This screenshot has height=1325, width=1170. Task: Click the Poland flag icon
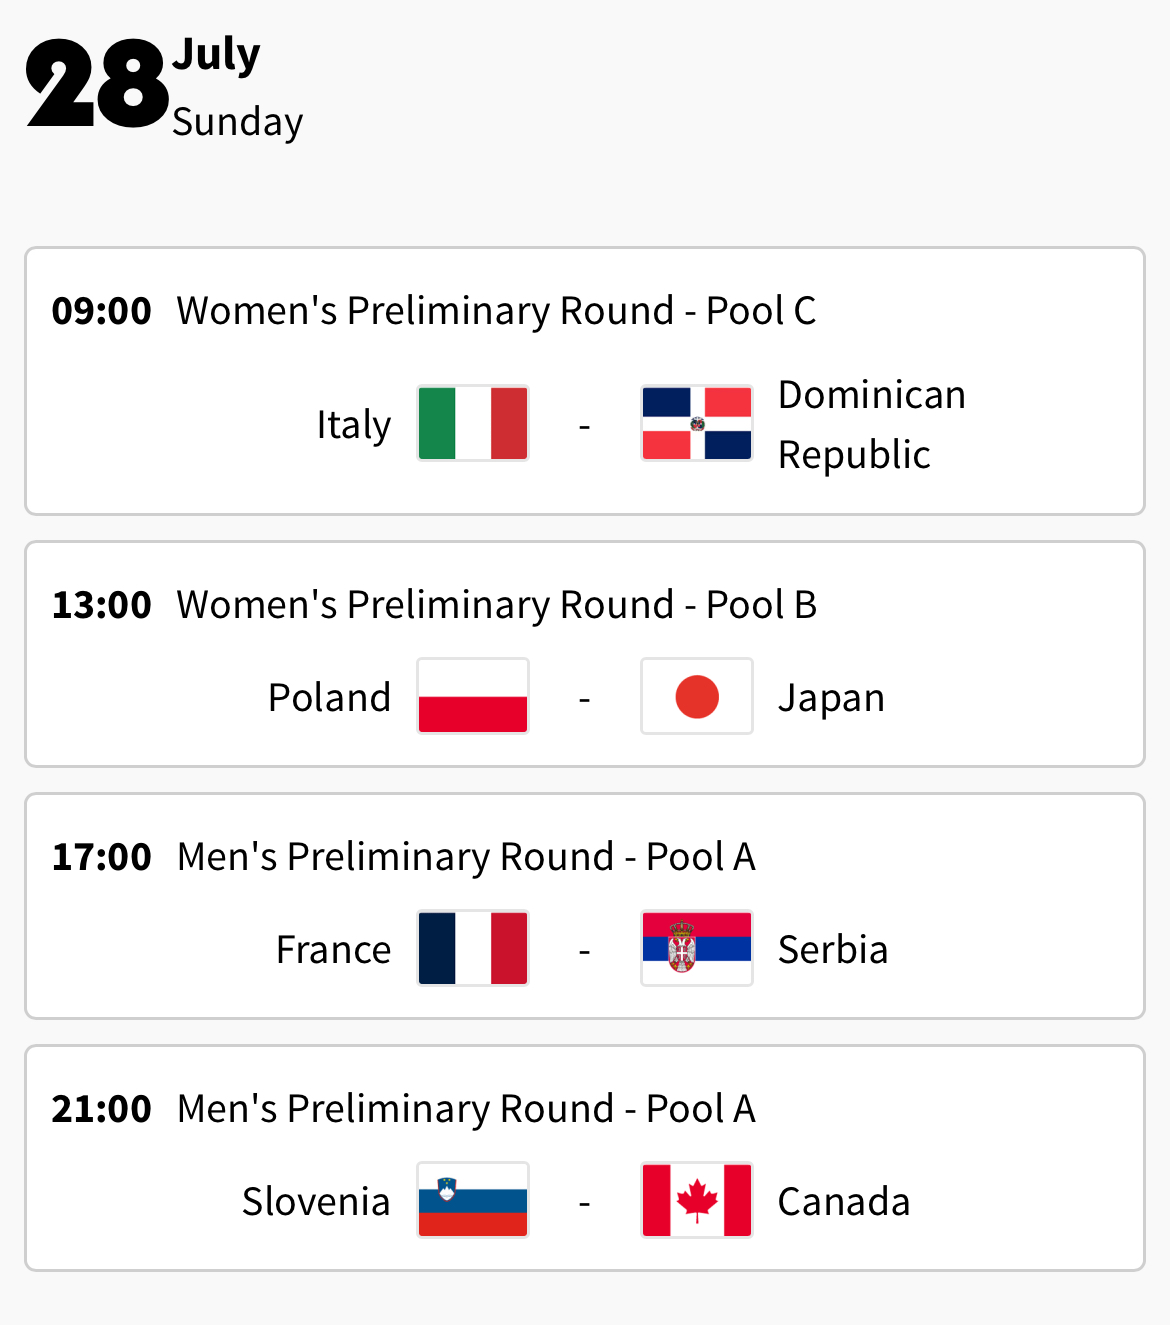pyautogui.click(x=473, y=696)
